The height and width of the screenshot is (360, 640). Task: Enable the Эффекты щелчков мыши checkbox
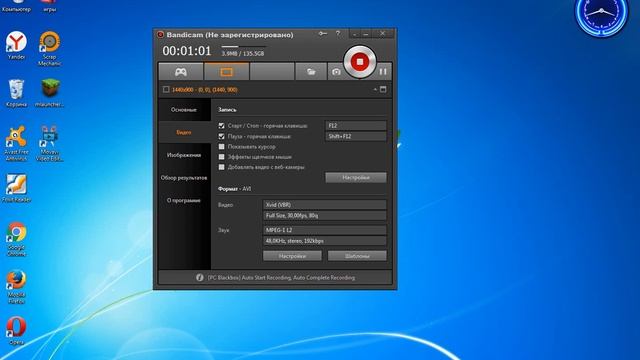(221, 157)
